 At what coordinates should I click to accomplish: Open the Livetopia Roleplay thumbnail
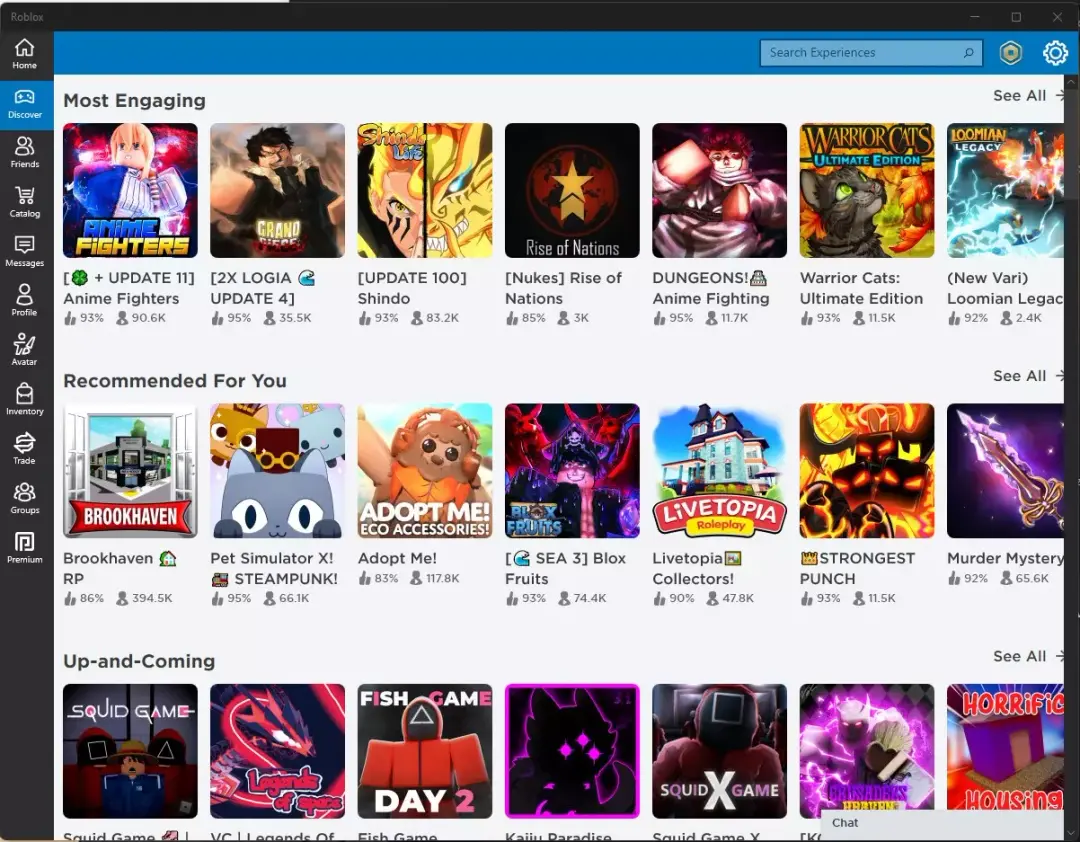720,471
